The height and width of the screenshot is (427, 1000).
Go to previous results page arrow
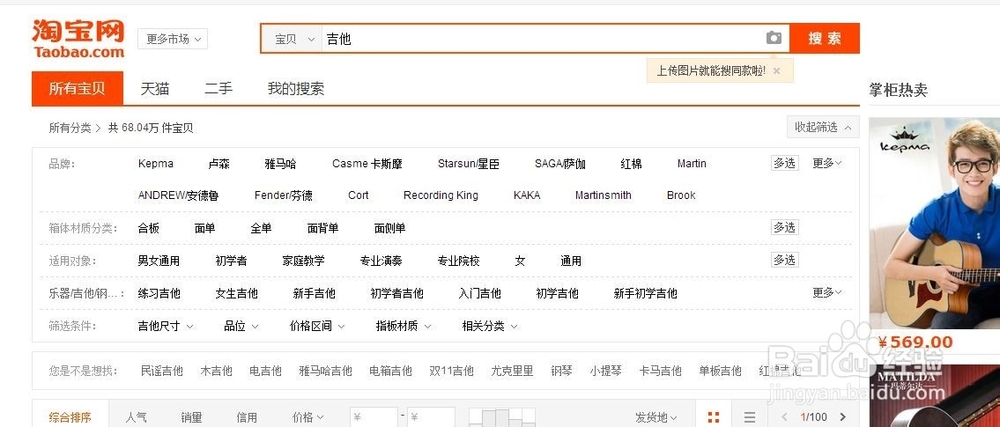(x=785, y=417)
